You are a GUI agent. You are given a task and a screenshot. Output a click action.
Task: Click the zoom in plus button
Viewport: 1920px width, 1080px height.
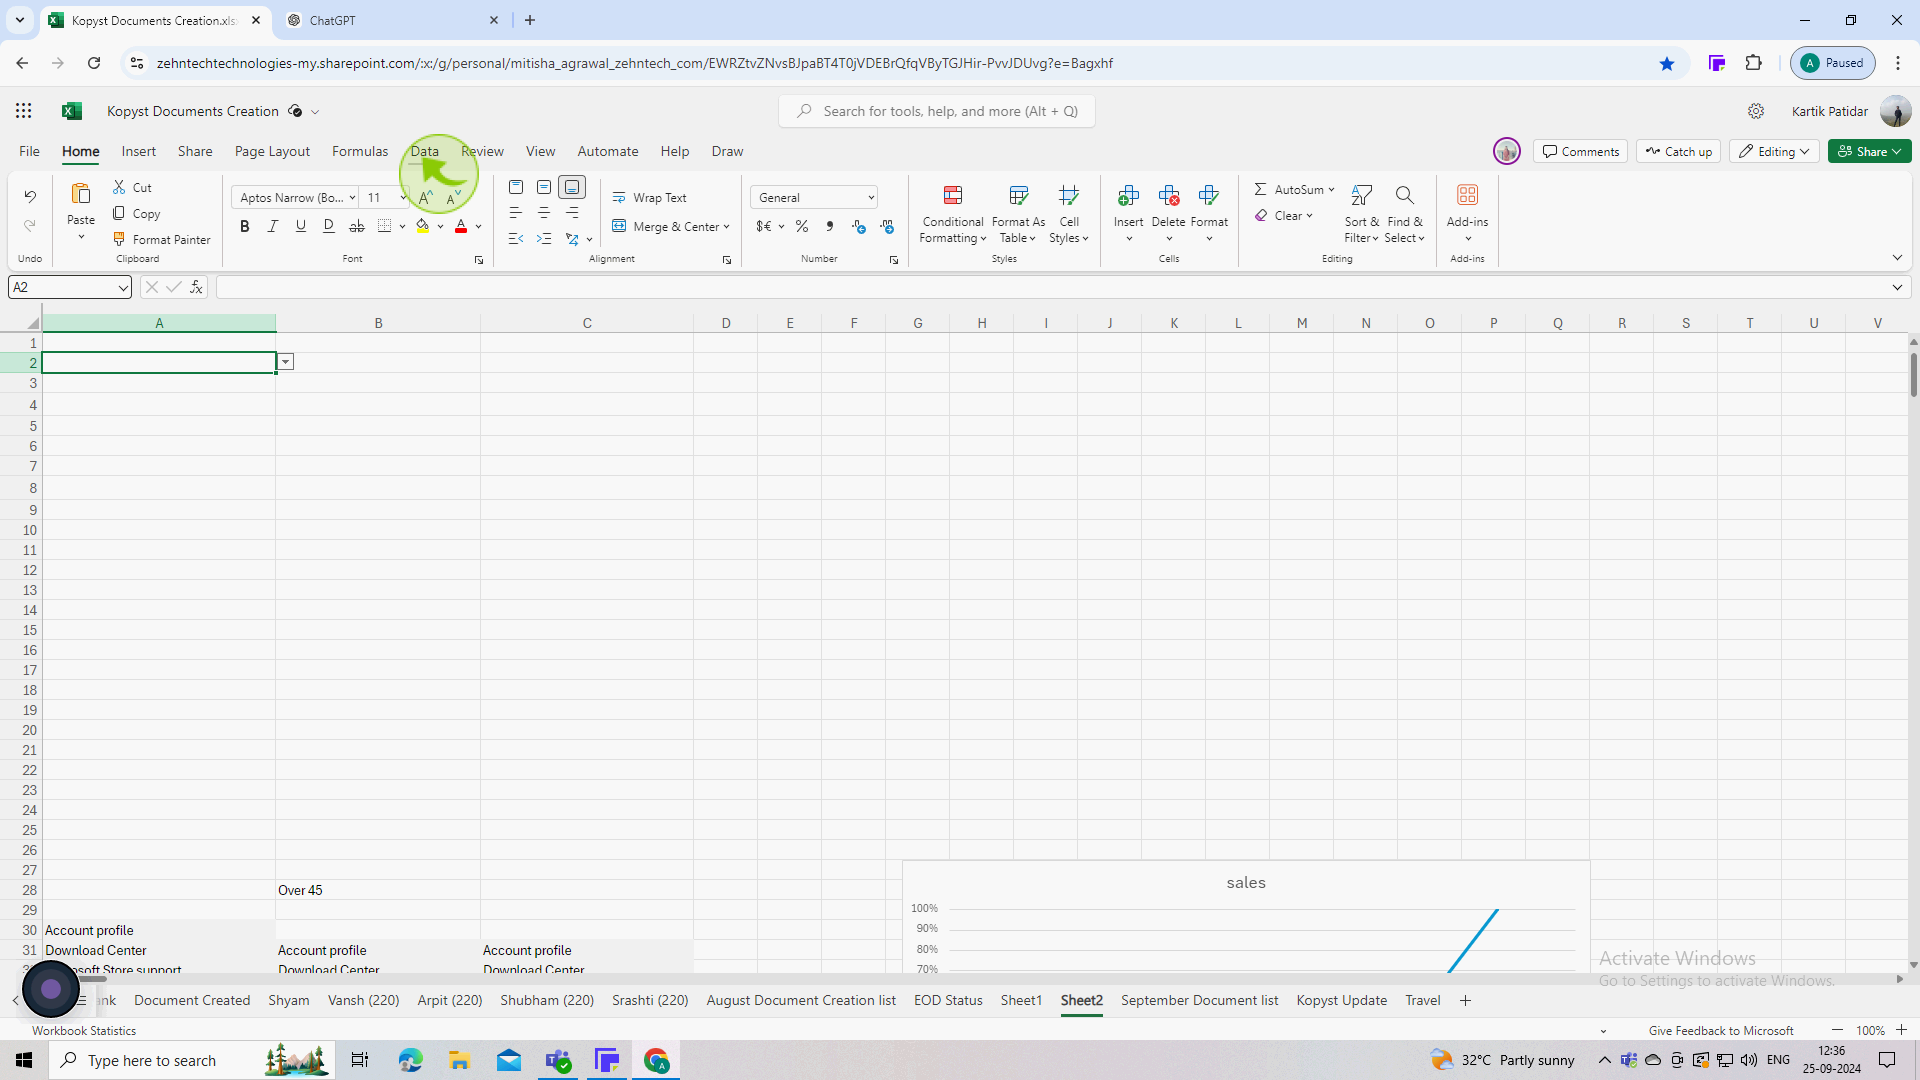pos(1901,1030)
